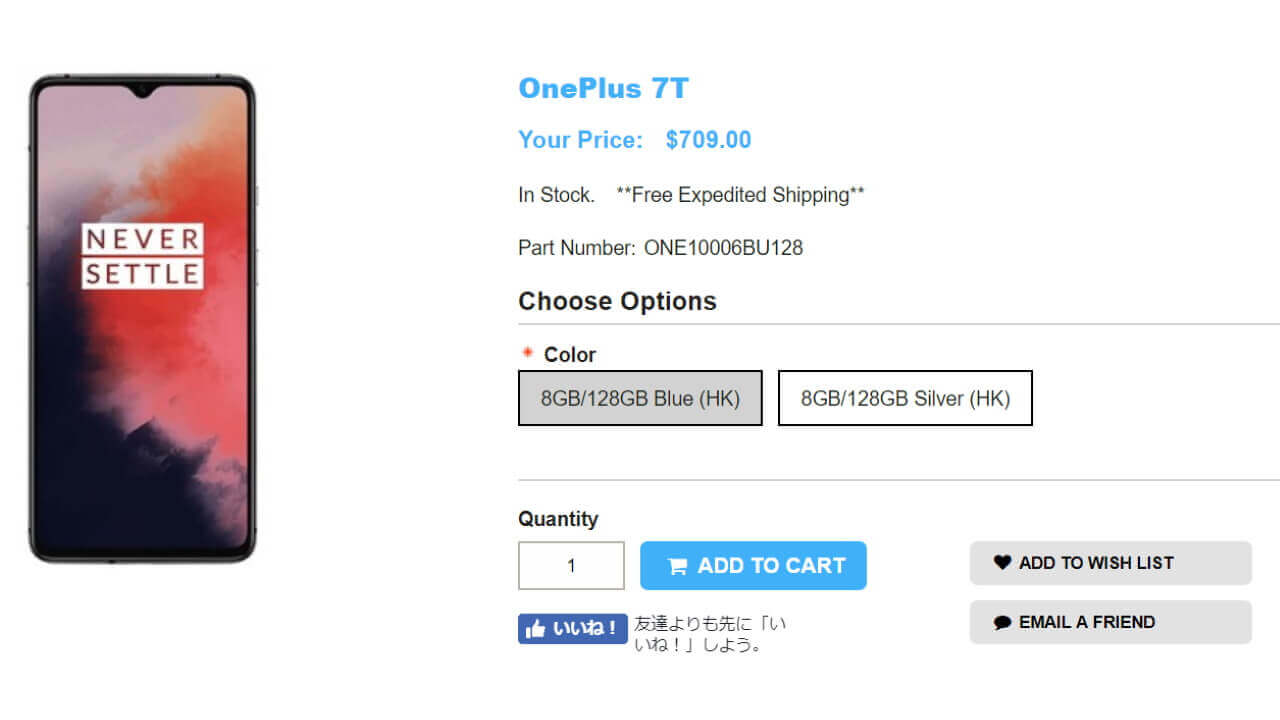Click the Facebook thumbs-up icon
The width and height of the screenshot is (1280, 720).
click(536, 629)
